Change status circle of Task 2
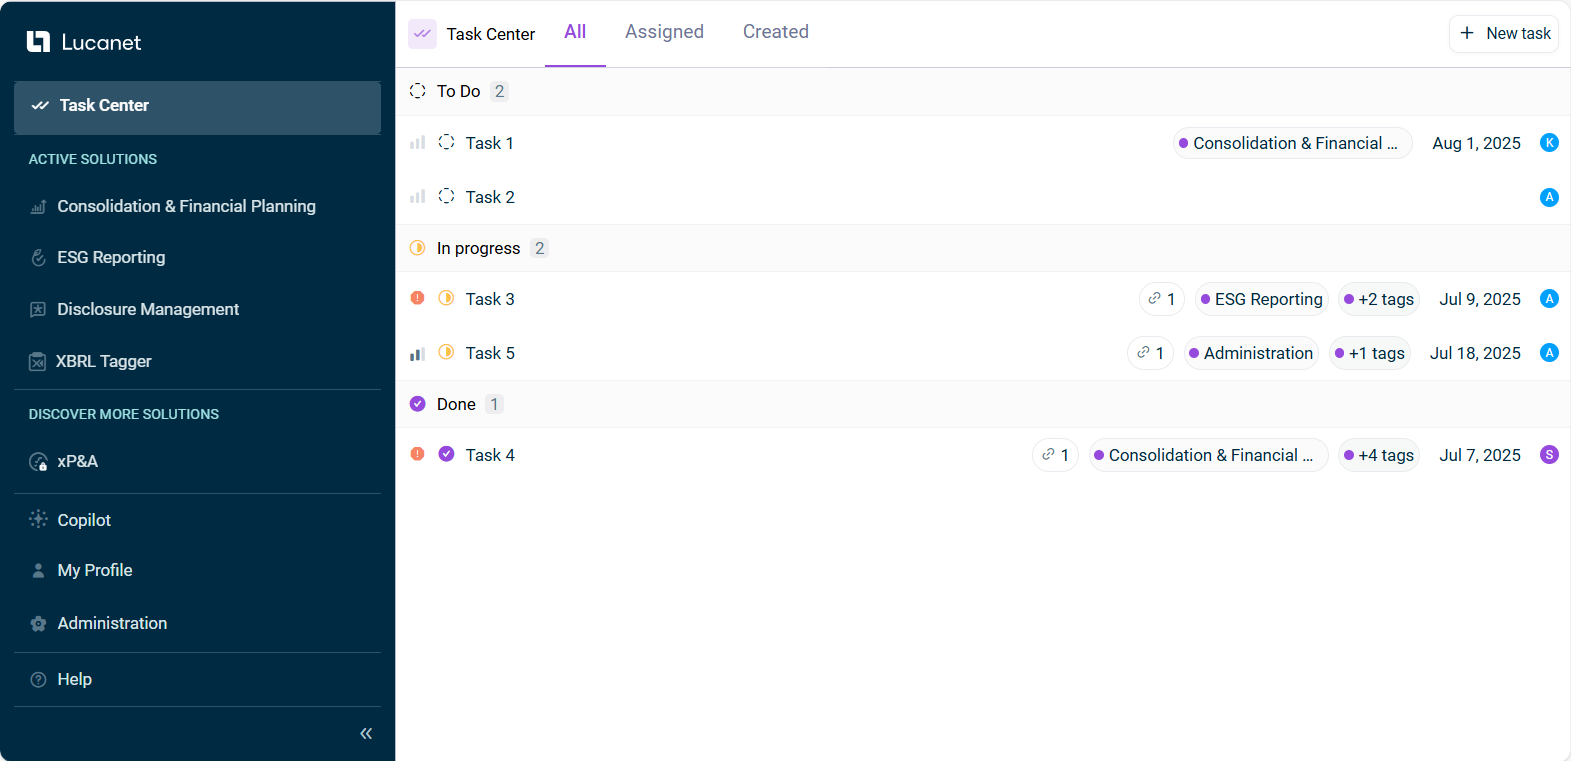 point(447,196)
